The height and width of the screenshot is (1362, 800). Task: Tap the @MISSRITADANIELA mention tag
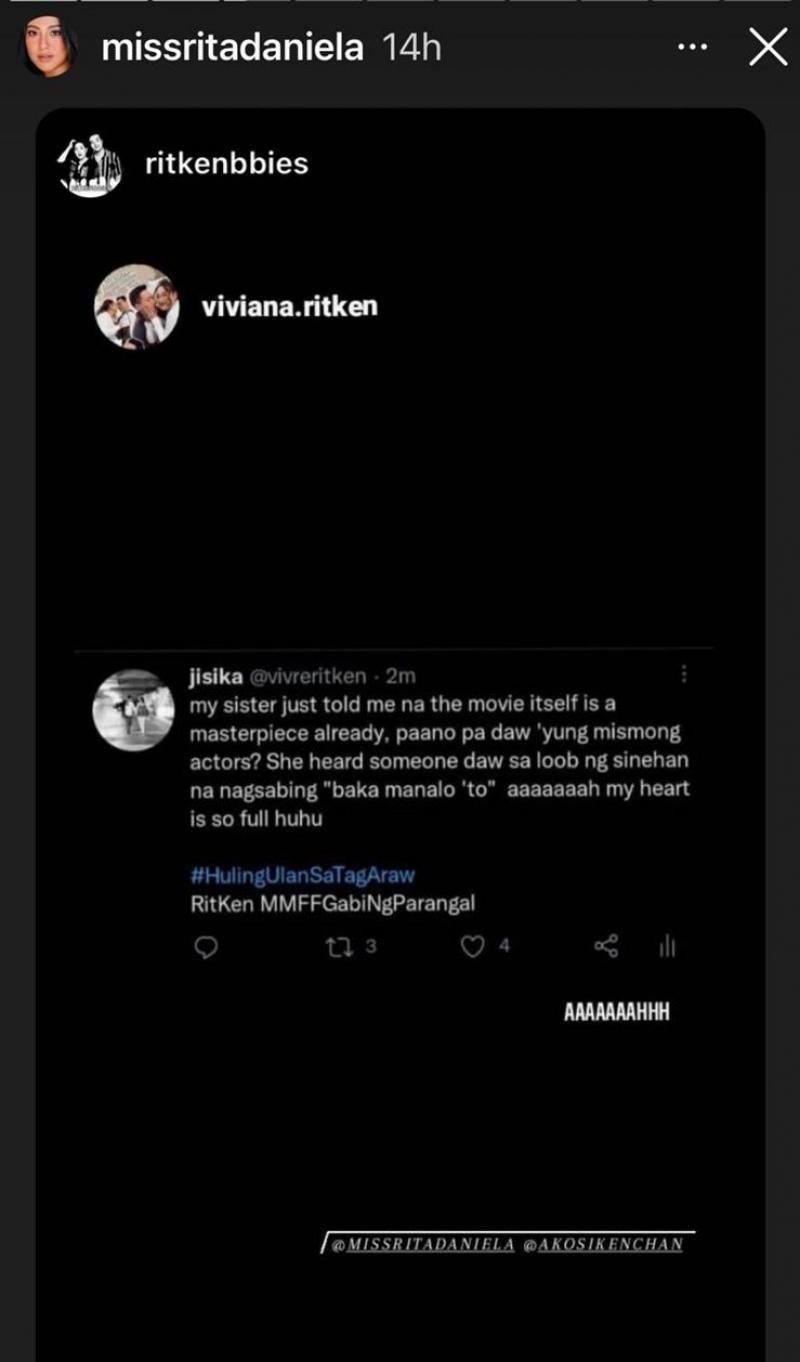click(422, 1245)
